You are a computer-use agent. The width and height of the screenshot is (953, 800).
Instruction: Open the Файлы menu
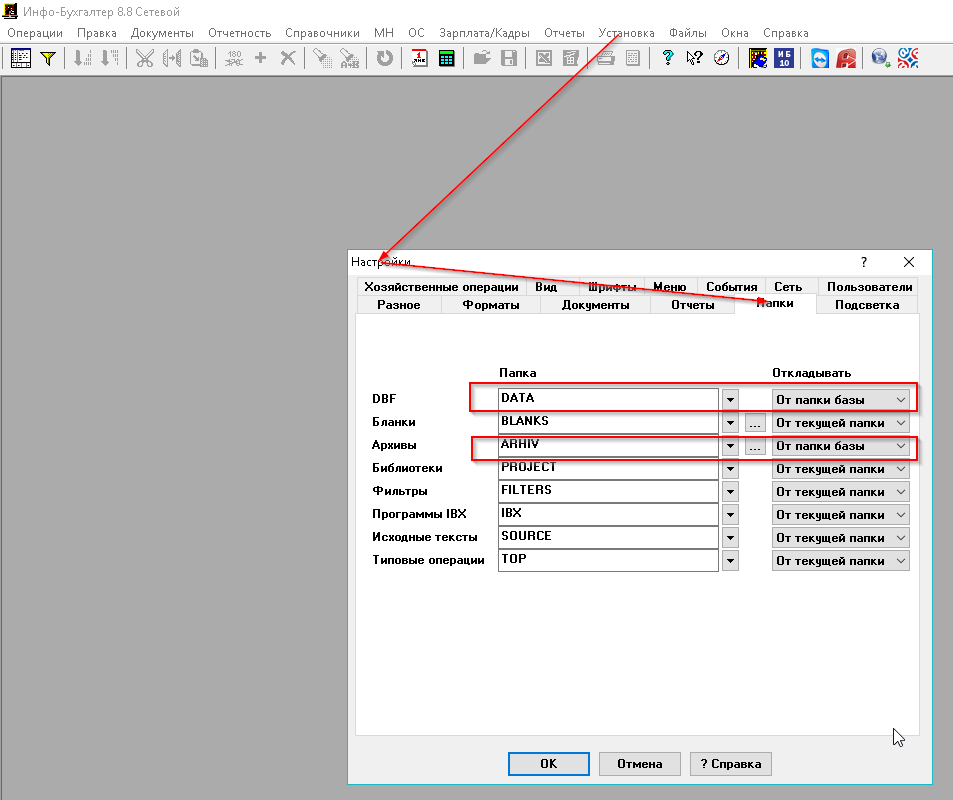click(x=688, y=33)
